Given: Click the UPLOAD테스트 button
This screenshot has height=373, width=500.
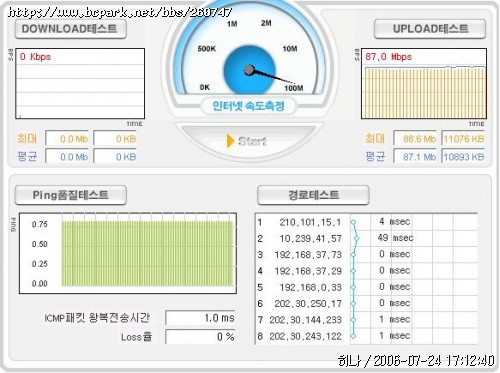Looking at the screenshot, I should coord(430,29).
